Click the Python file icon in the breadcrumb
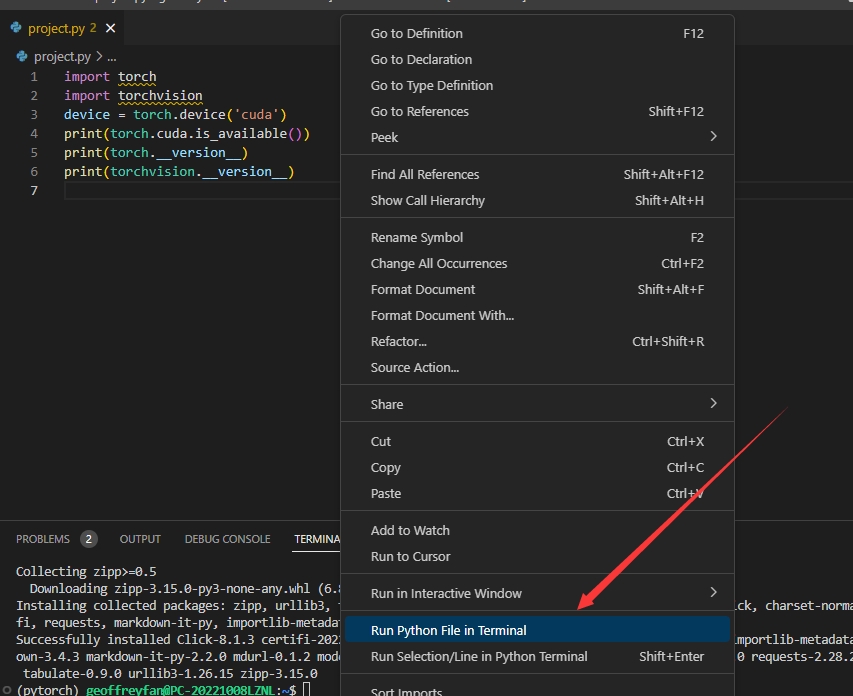 21,57
